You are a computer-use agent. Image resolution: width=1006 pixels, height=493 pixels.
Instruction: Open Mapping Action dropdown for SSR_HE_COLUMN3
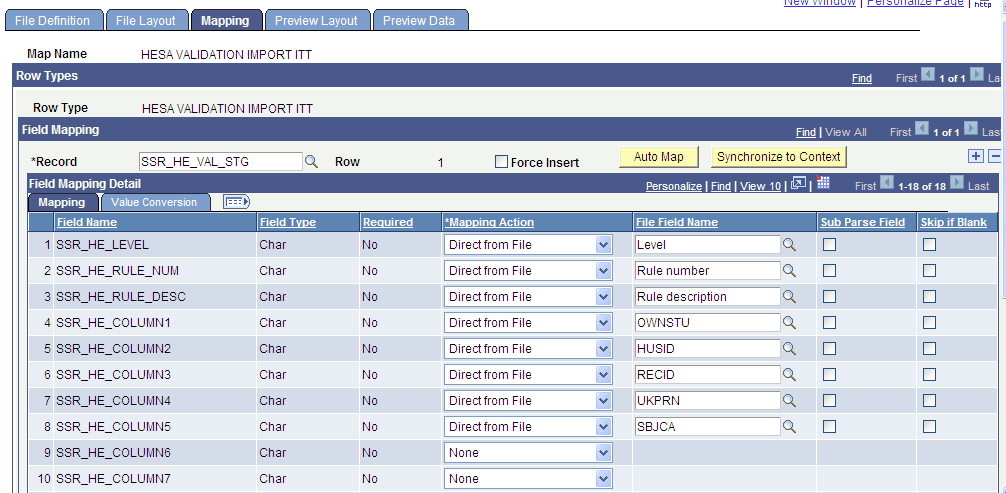pos(528,374)
